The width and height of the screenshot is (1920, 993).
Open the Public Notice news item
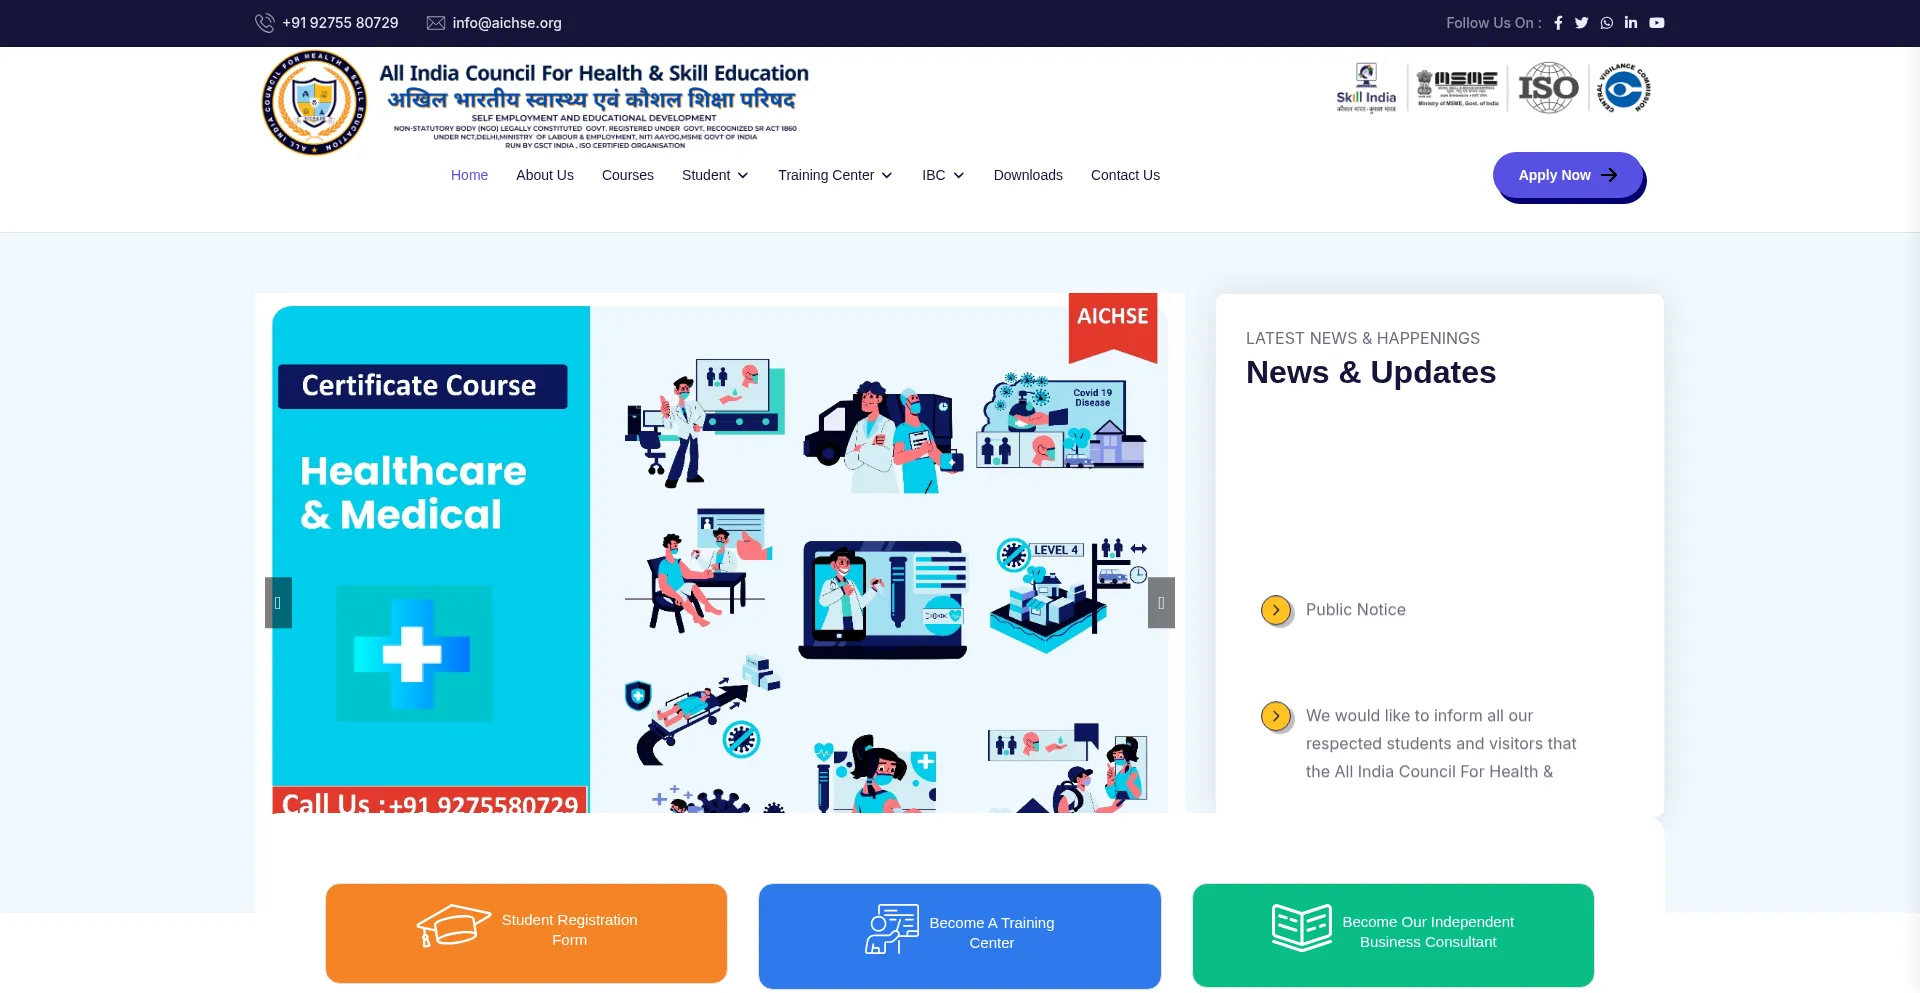click(x=1355, y=610)
